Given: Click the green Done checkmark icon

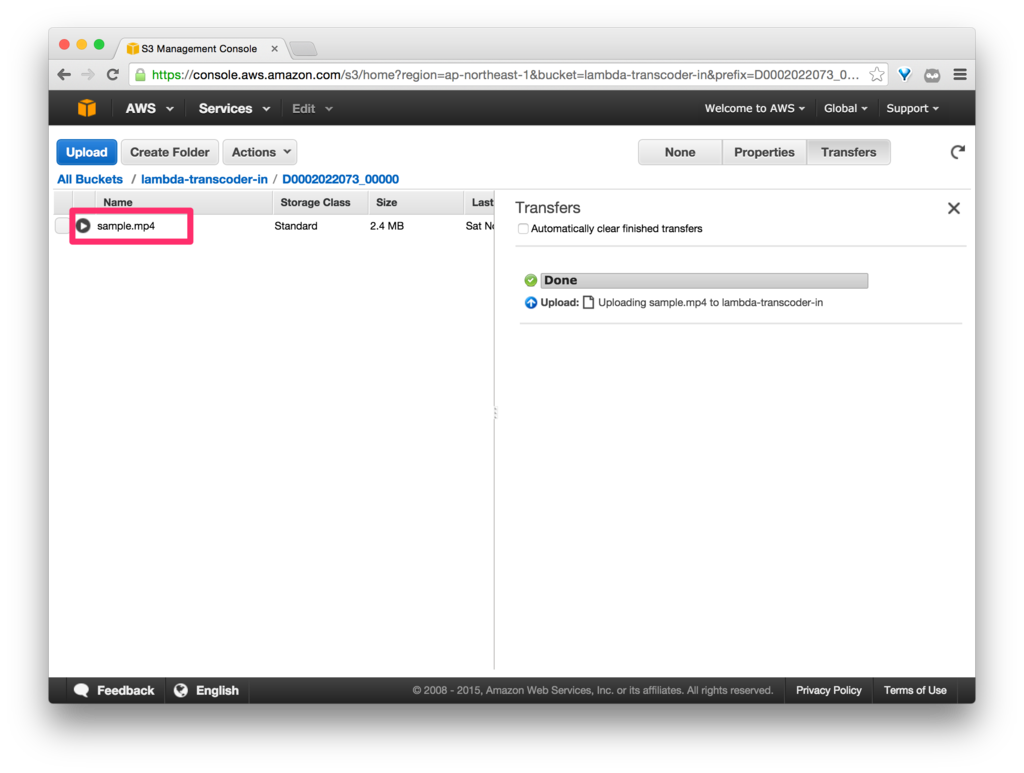Looking at the screenshot, I should point(530,281).
